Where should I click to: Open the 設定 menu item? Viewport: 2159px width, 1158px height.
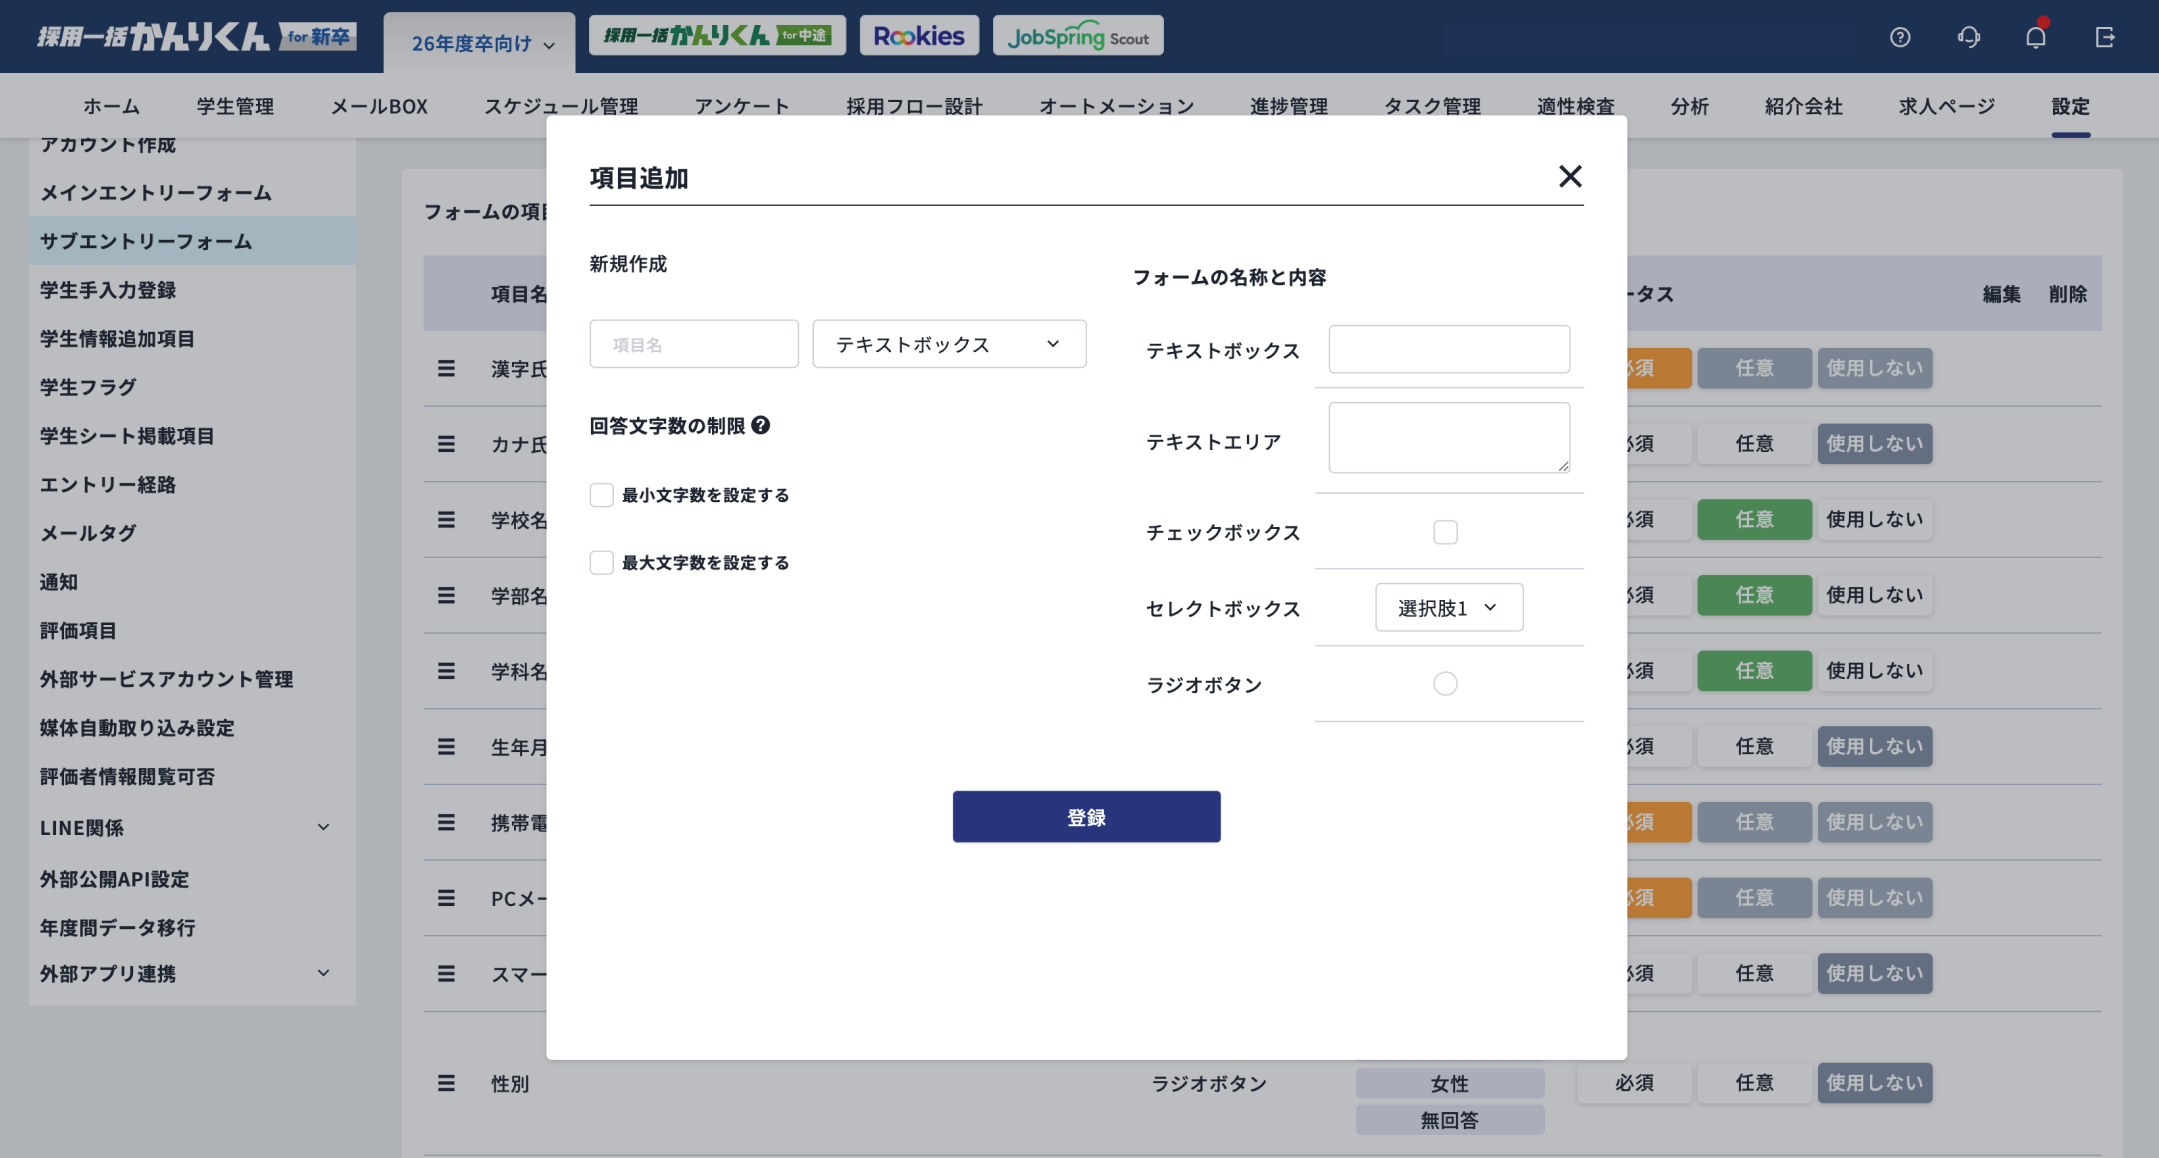[x=2071, y=106]
